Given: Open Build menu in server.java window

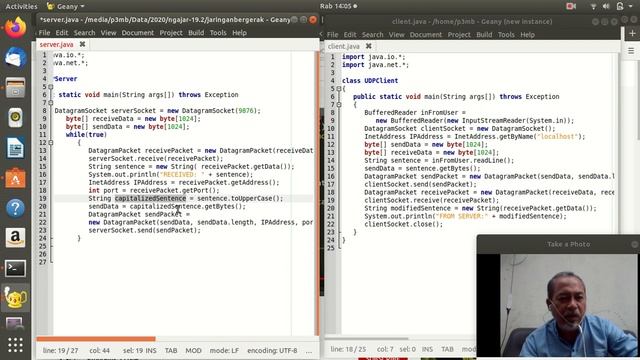Looking at the screenshot, I should coord(196,33).
